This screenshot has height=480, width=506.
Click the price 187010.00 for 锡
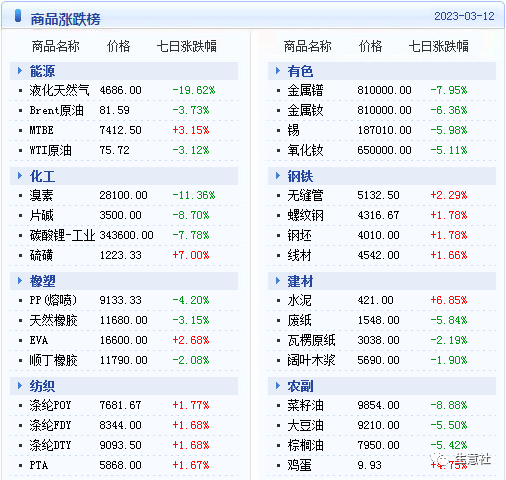pos(384,130)
